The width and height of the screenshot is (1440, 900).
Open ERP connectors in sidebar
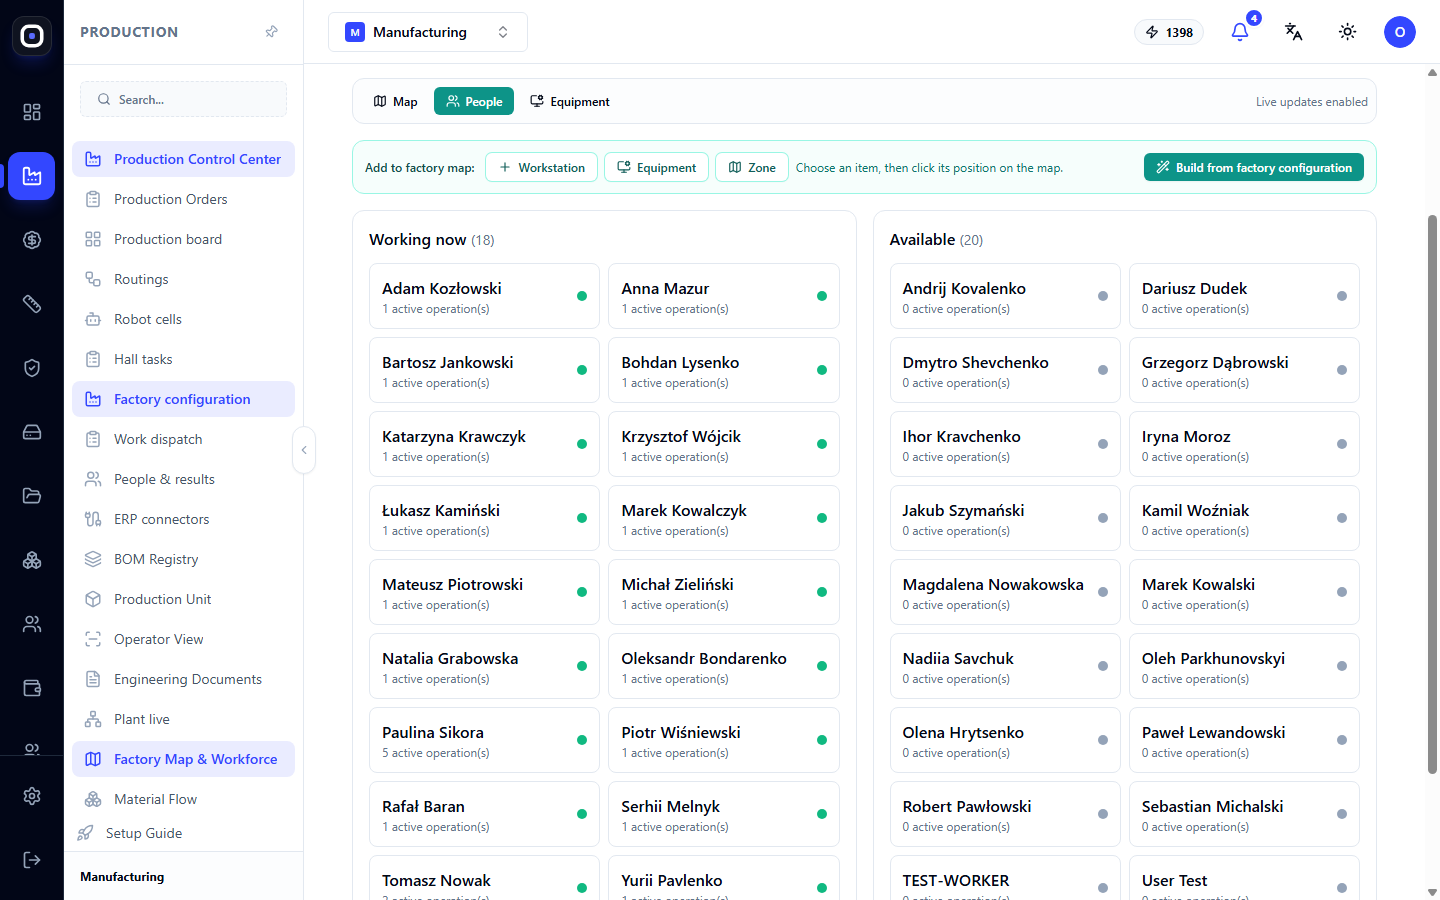click(x=184, y=519)
